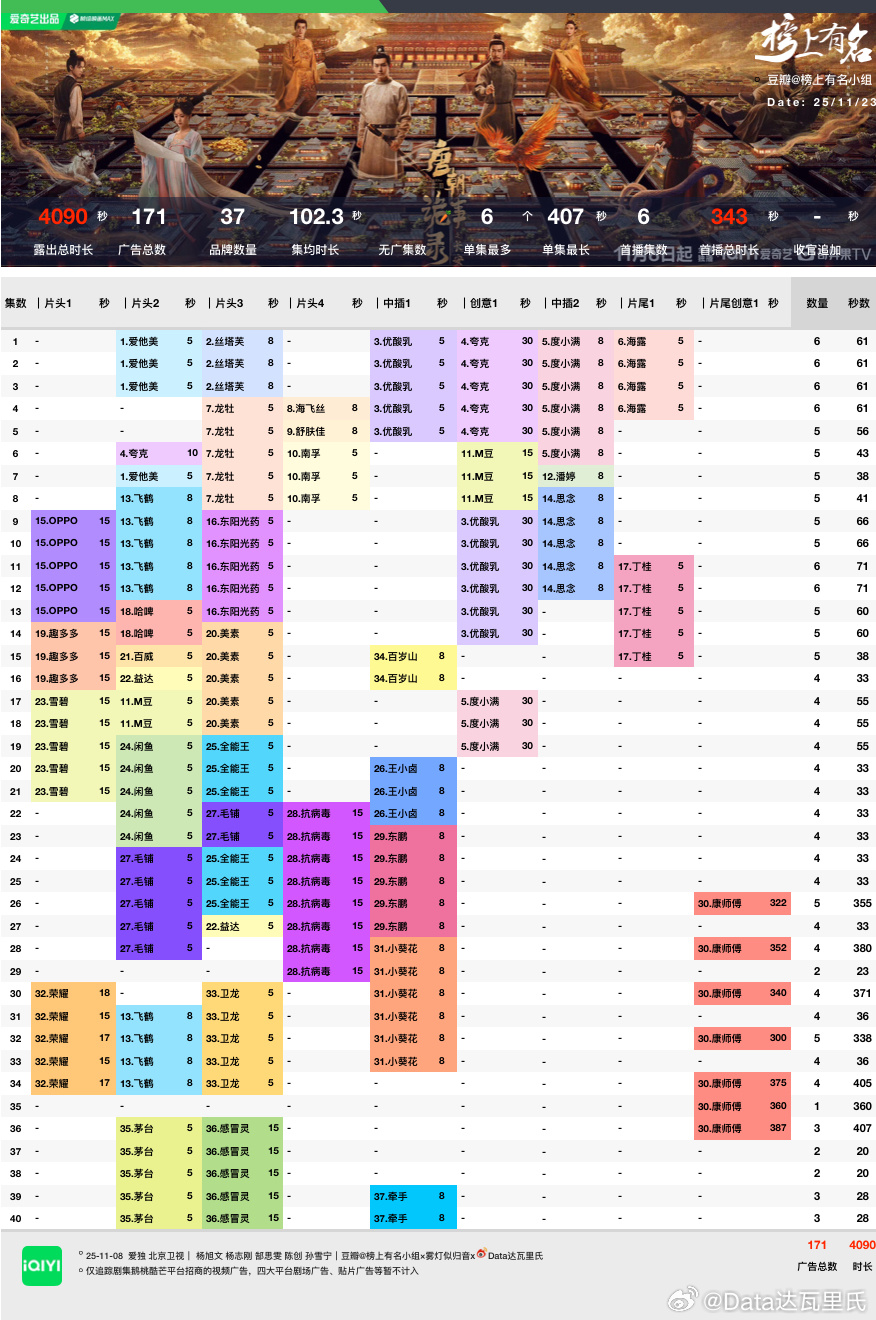Select the 片尾1 column header
This screenshot has height=1320, width=876.
[637, 302]
